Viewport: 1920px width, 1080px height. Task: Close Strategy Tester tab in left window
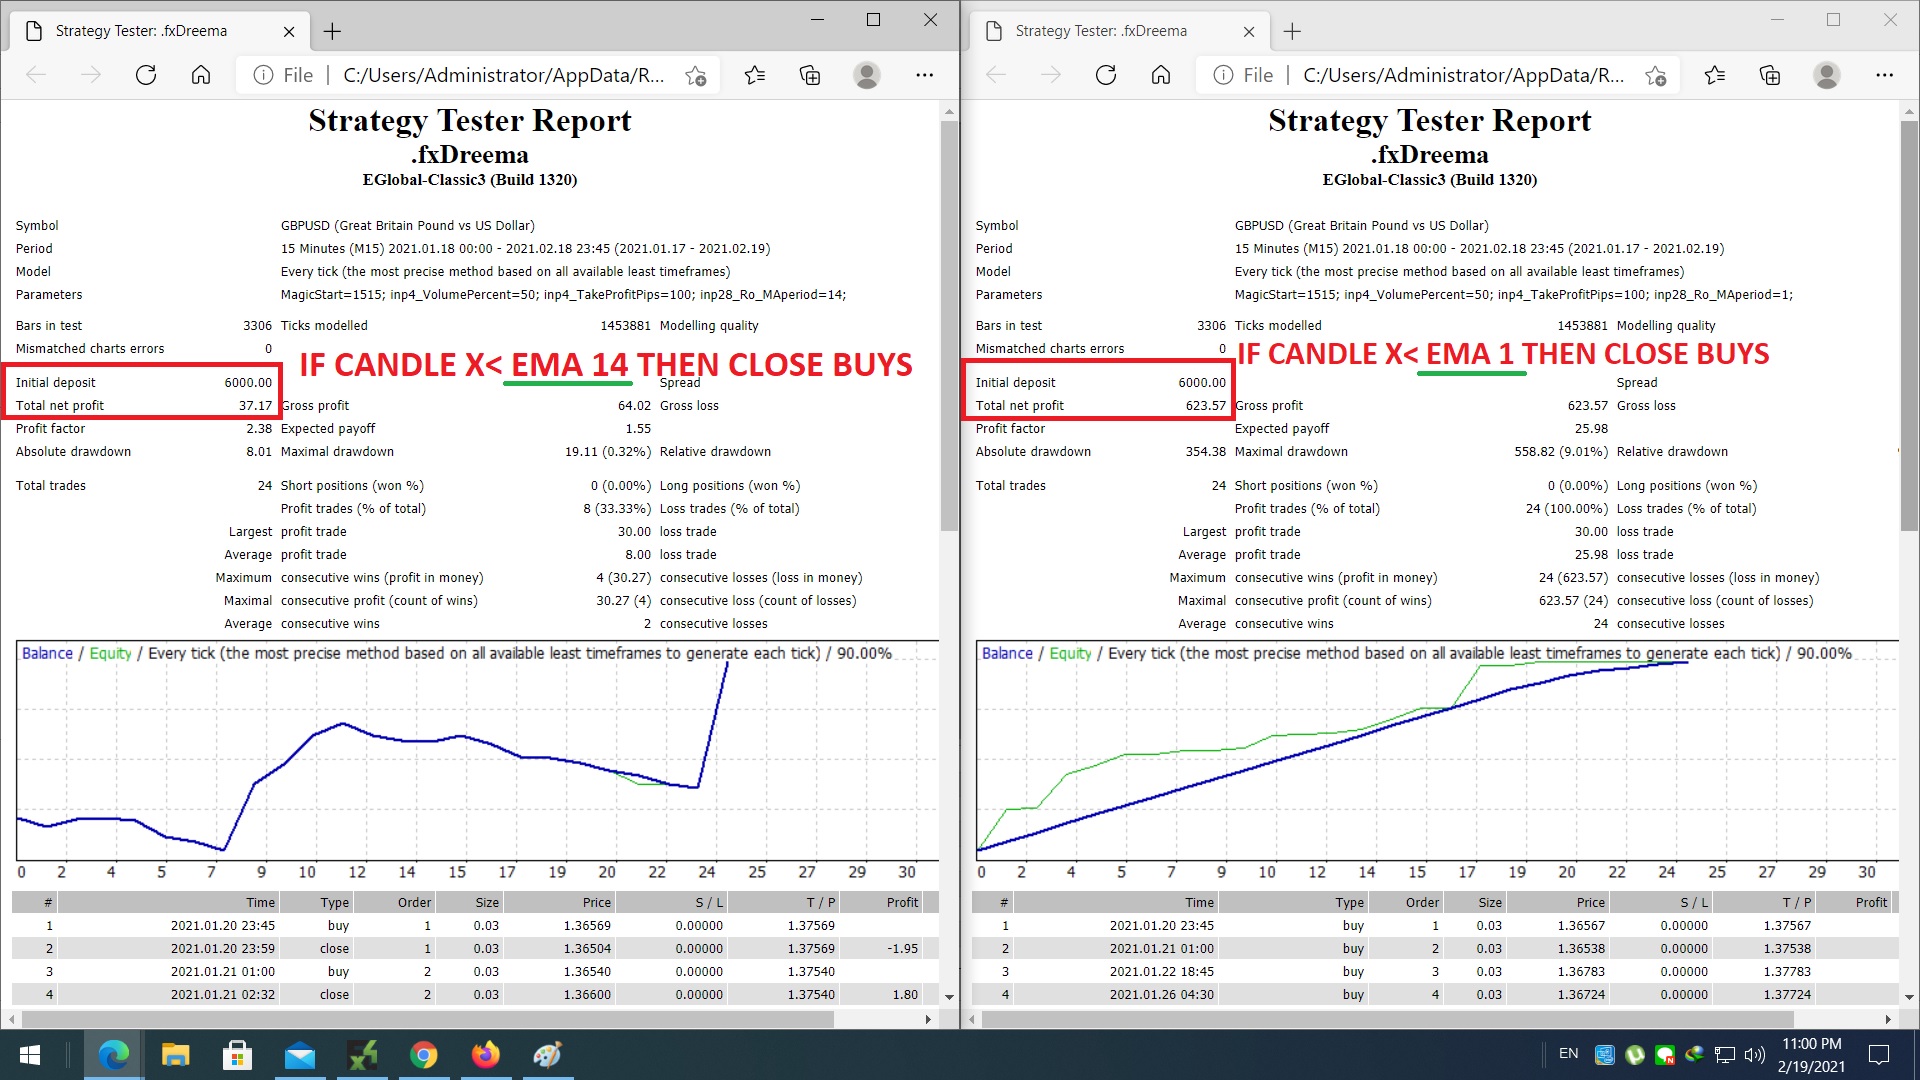(289, 31)
